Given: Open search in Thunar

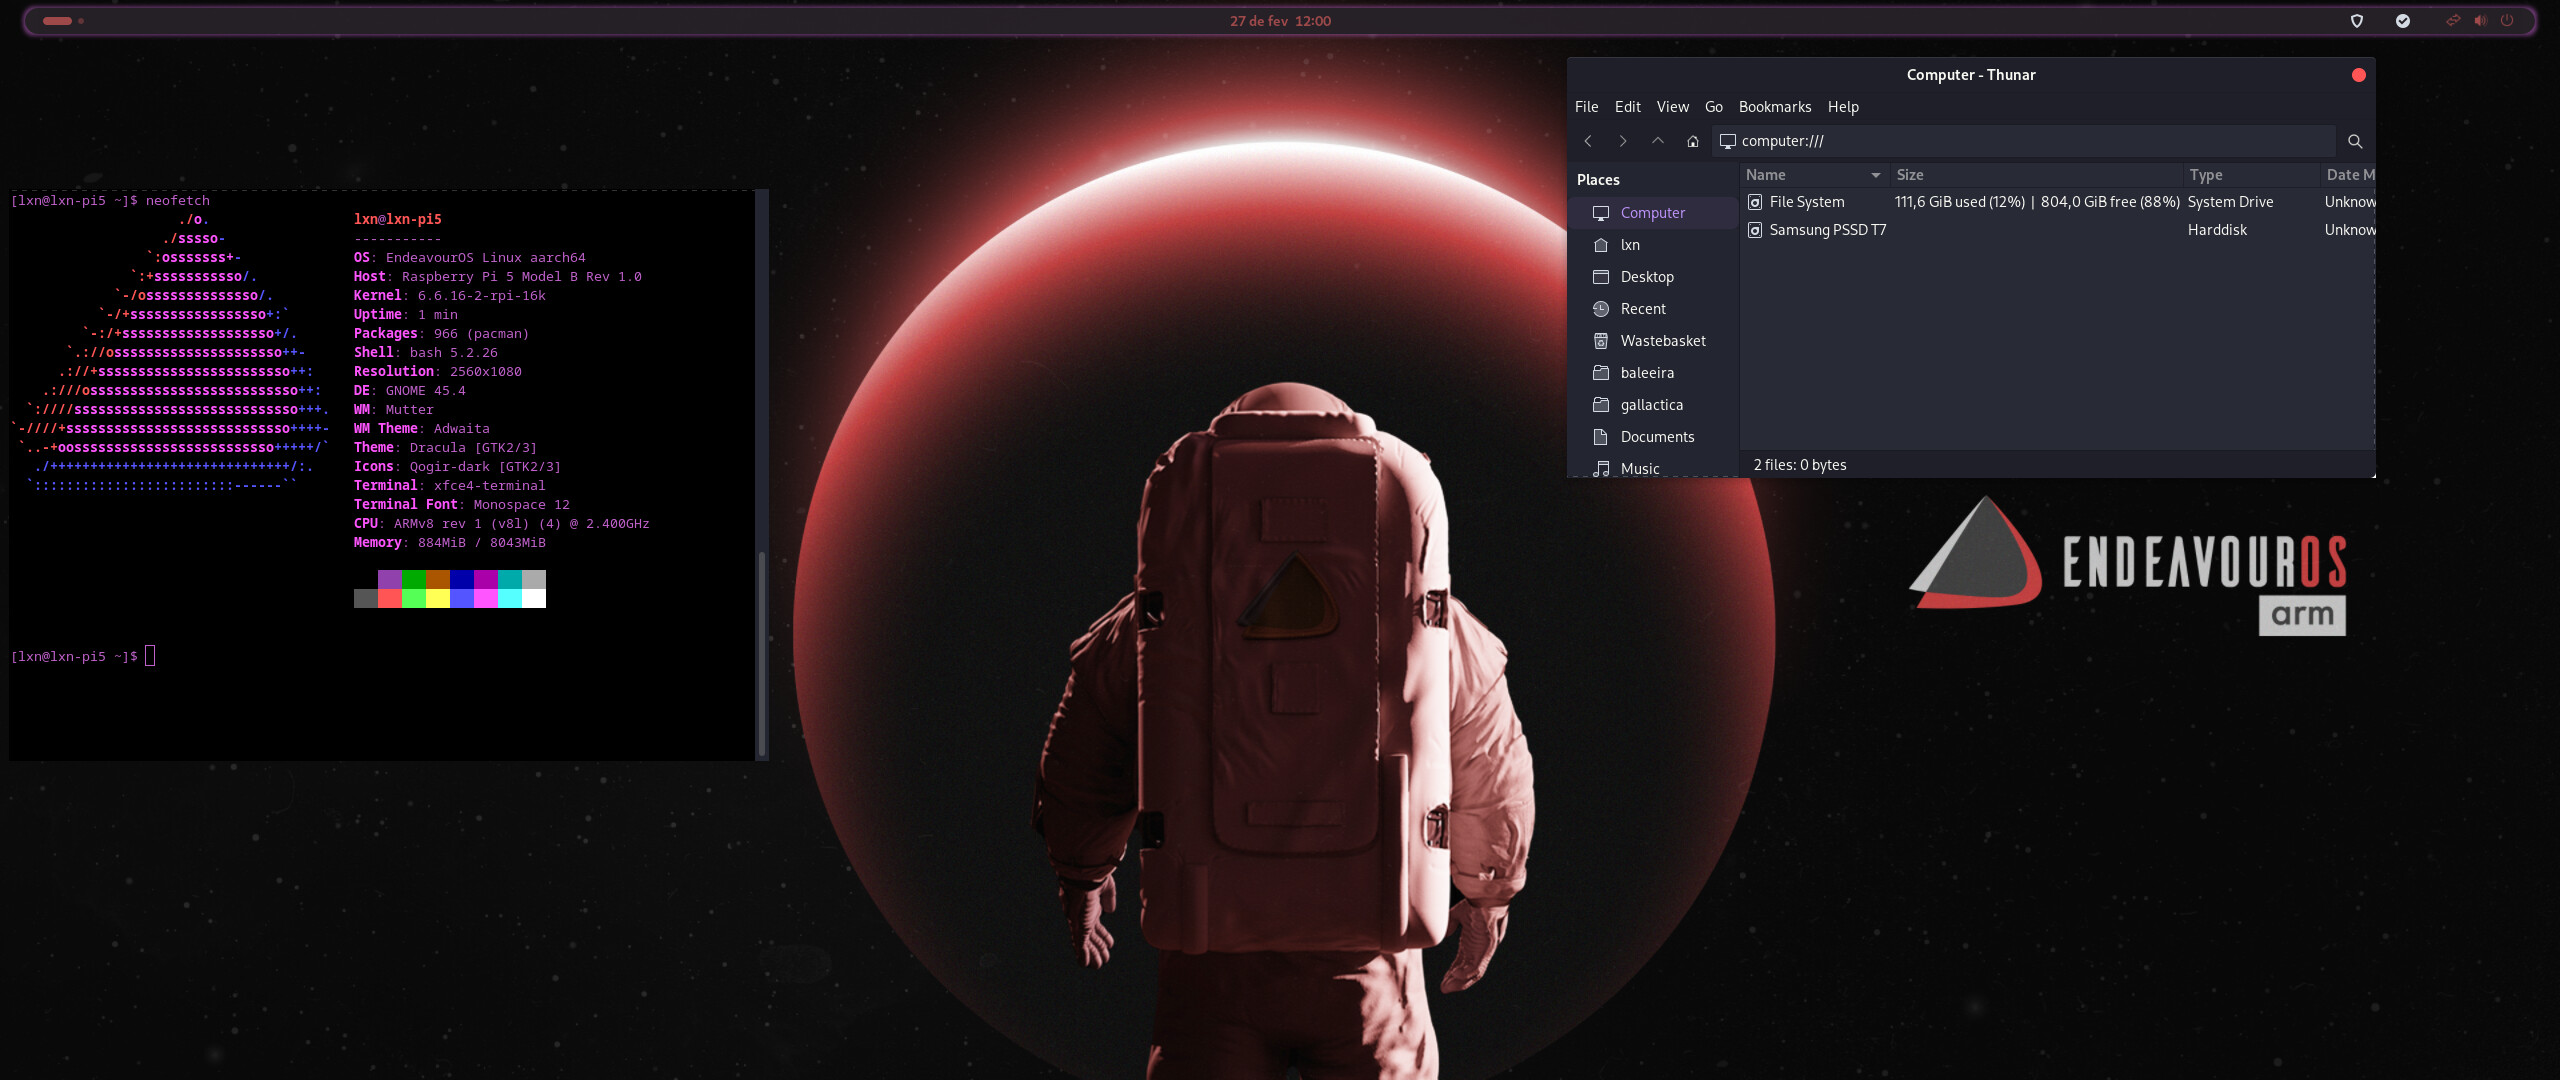Looking at the screenshot, I should click(2355, 141).
